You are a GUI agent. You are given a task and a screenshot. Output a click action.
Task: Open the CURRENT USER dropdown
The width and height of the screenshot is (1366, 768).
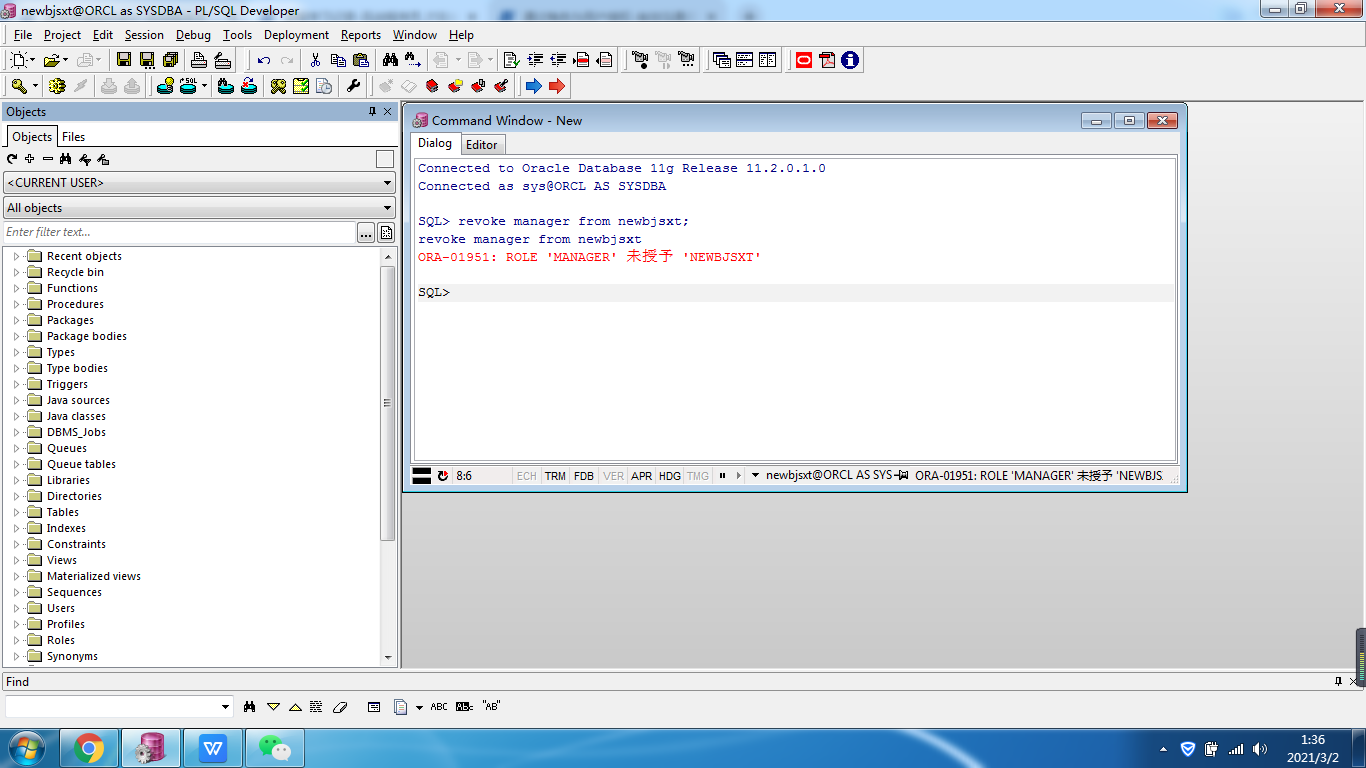pyautogui.click(x=200, y=183)
